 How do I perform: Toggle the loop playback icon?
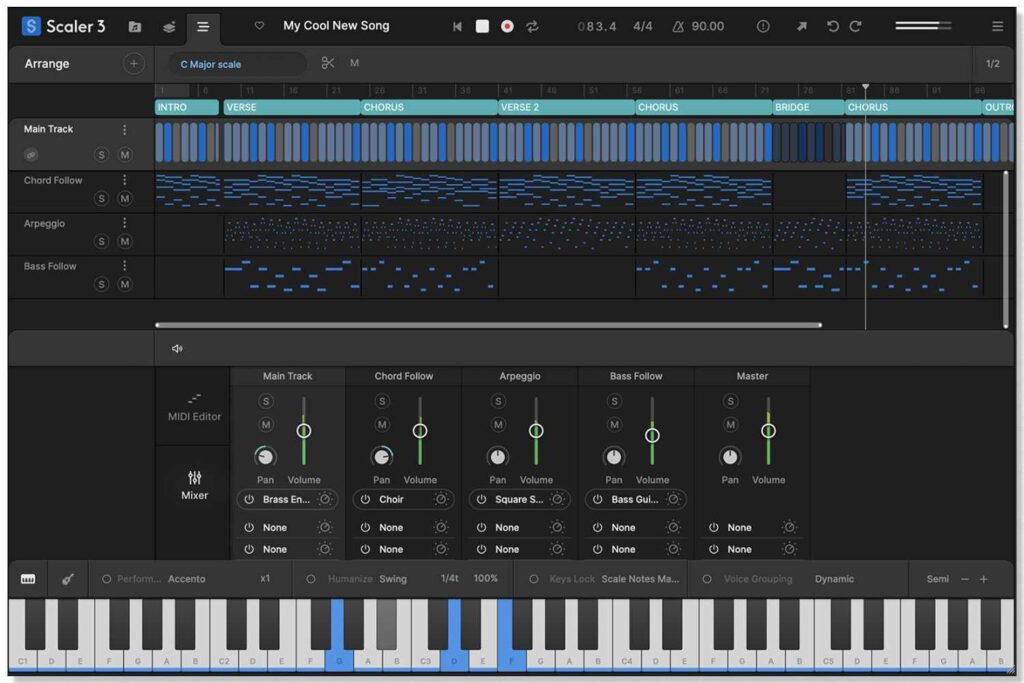point(532,27)
